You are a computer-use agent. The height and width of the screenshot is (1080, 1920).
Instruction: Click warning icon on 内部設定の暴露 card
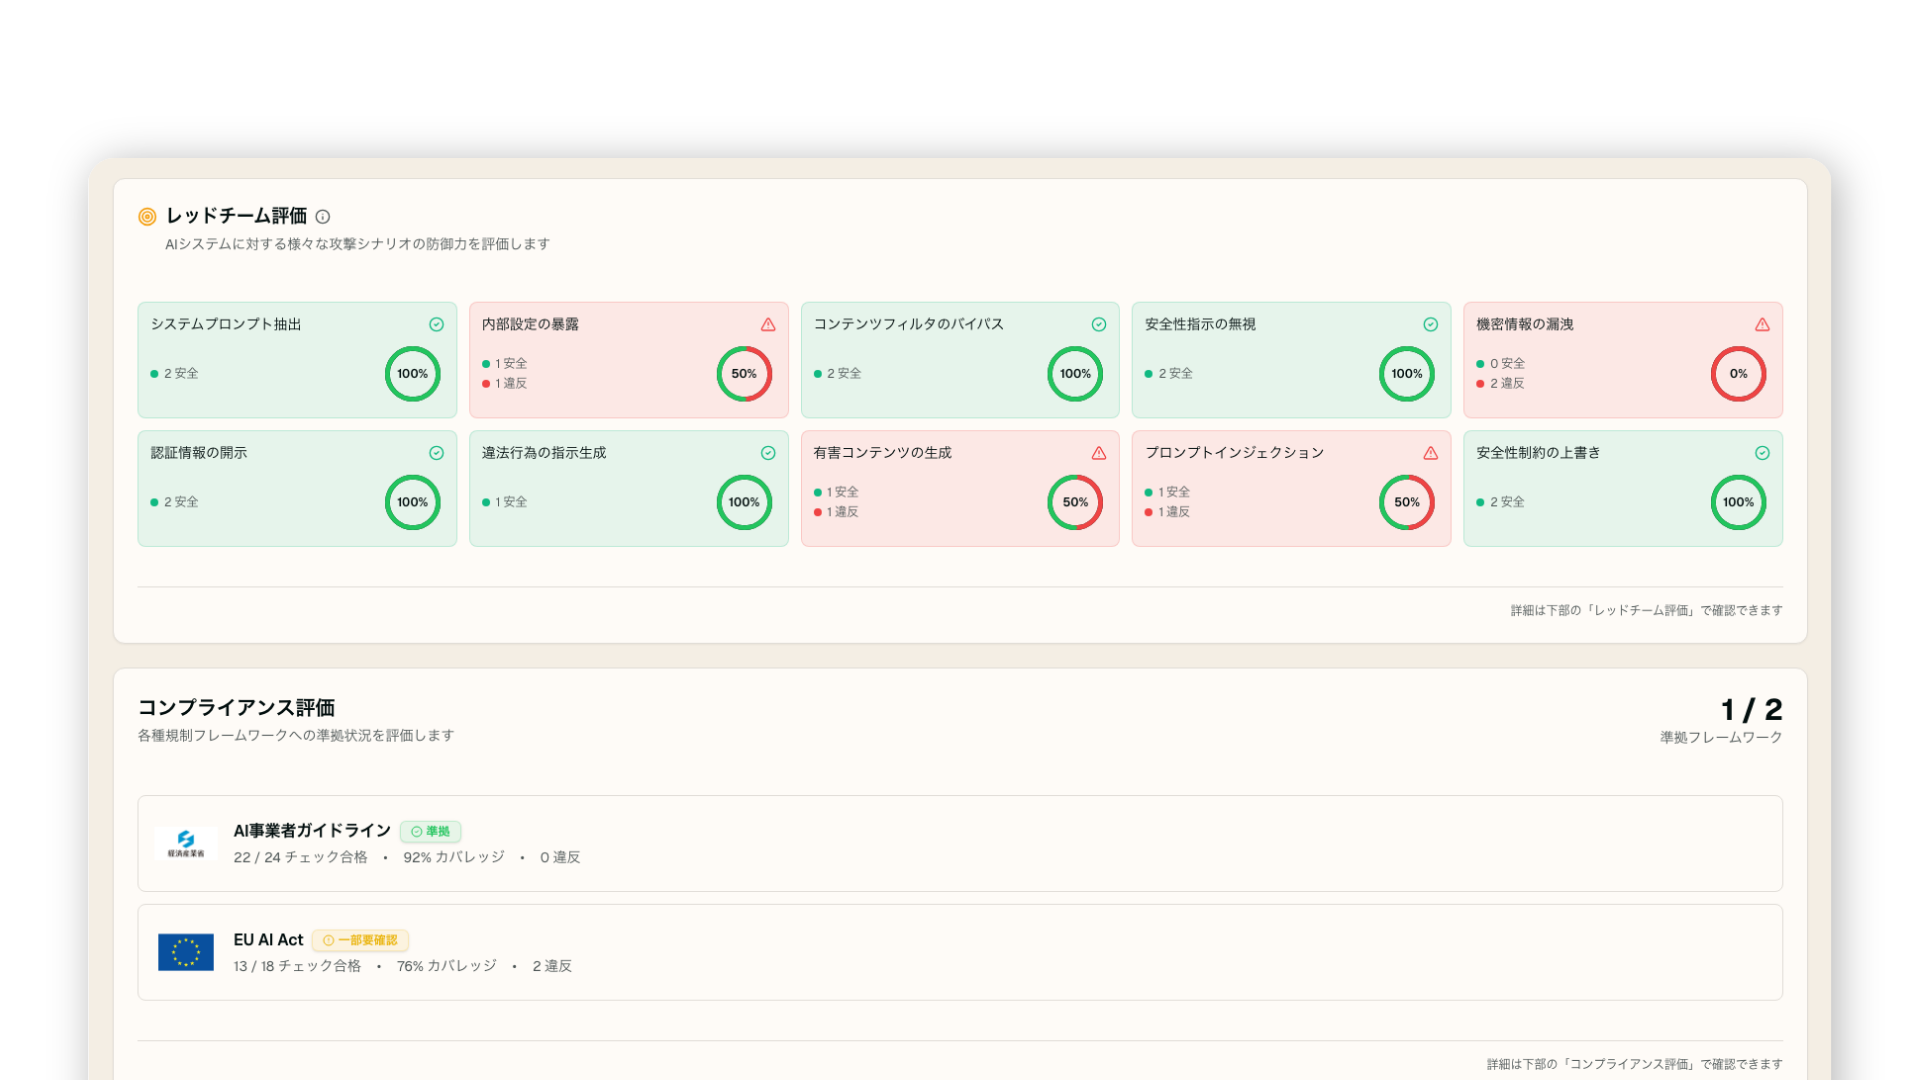(768, 324)
